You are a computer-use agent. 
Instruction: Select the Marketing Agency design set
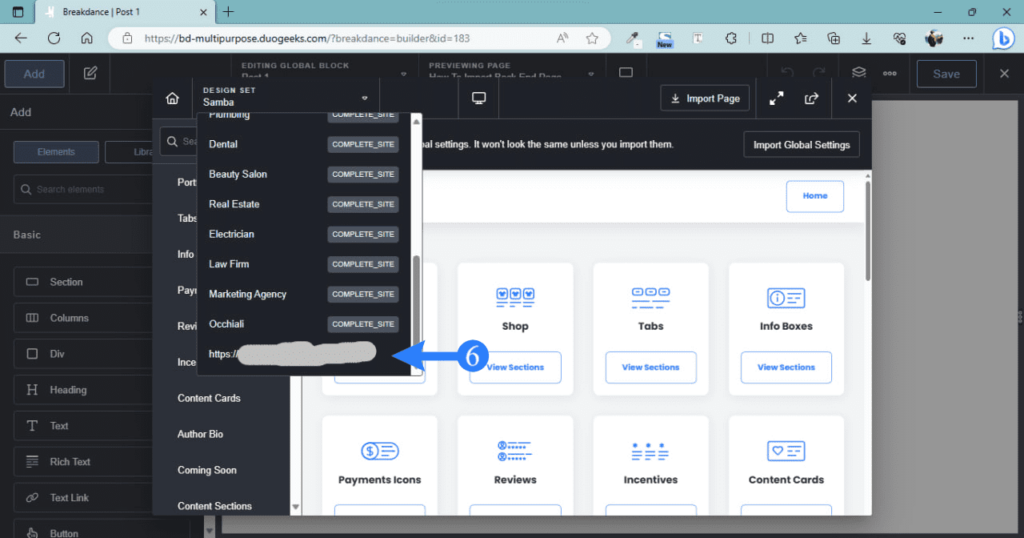tap(304, 294)
